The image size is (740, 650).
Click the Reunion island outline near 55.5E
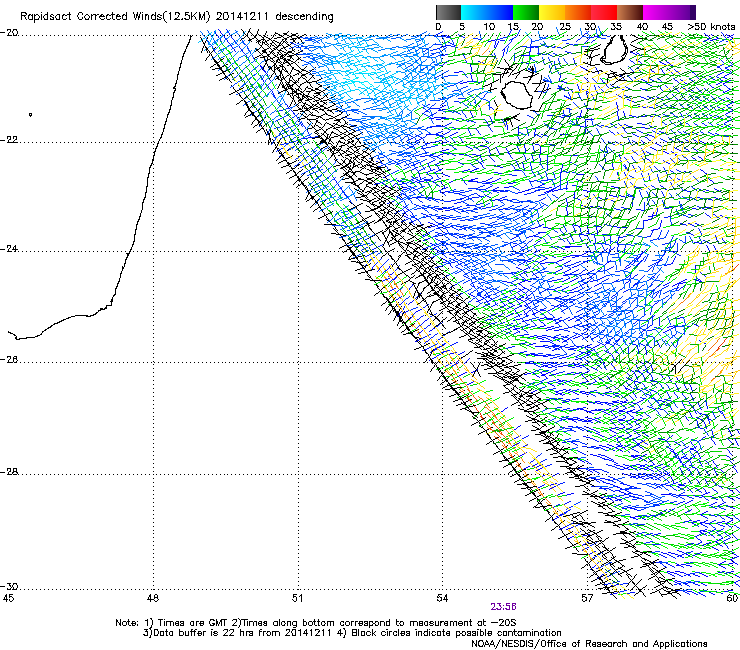point(517,95)
